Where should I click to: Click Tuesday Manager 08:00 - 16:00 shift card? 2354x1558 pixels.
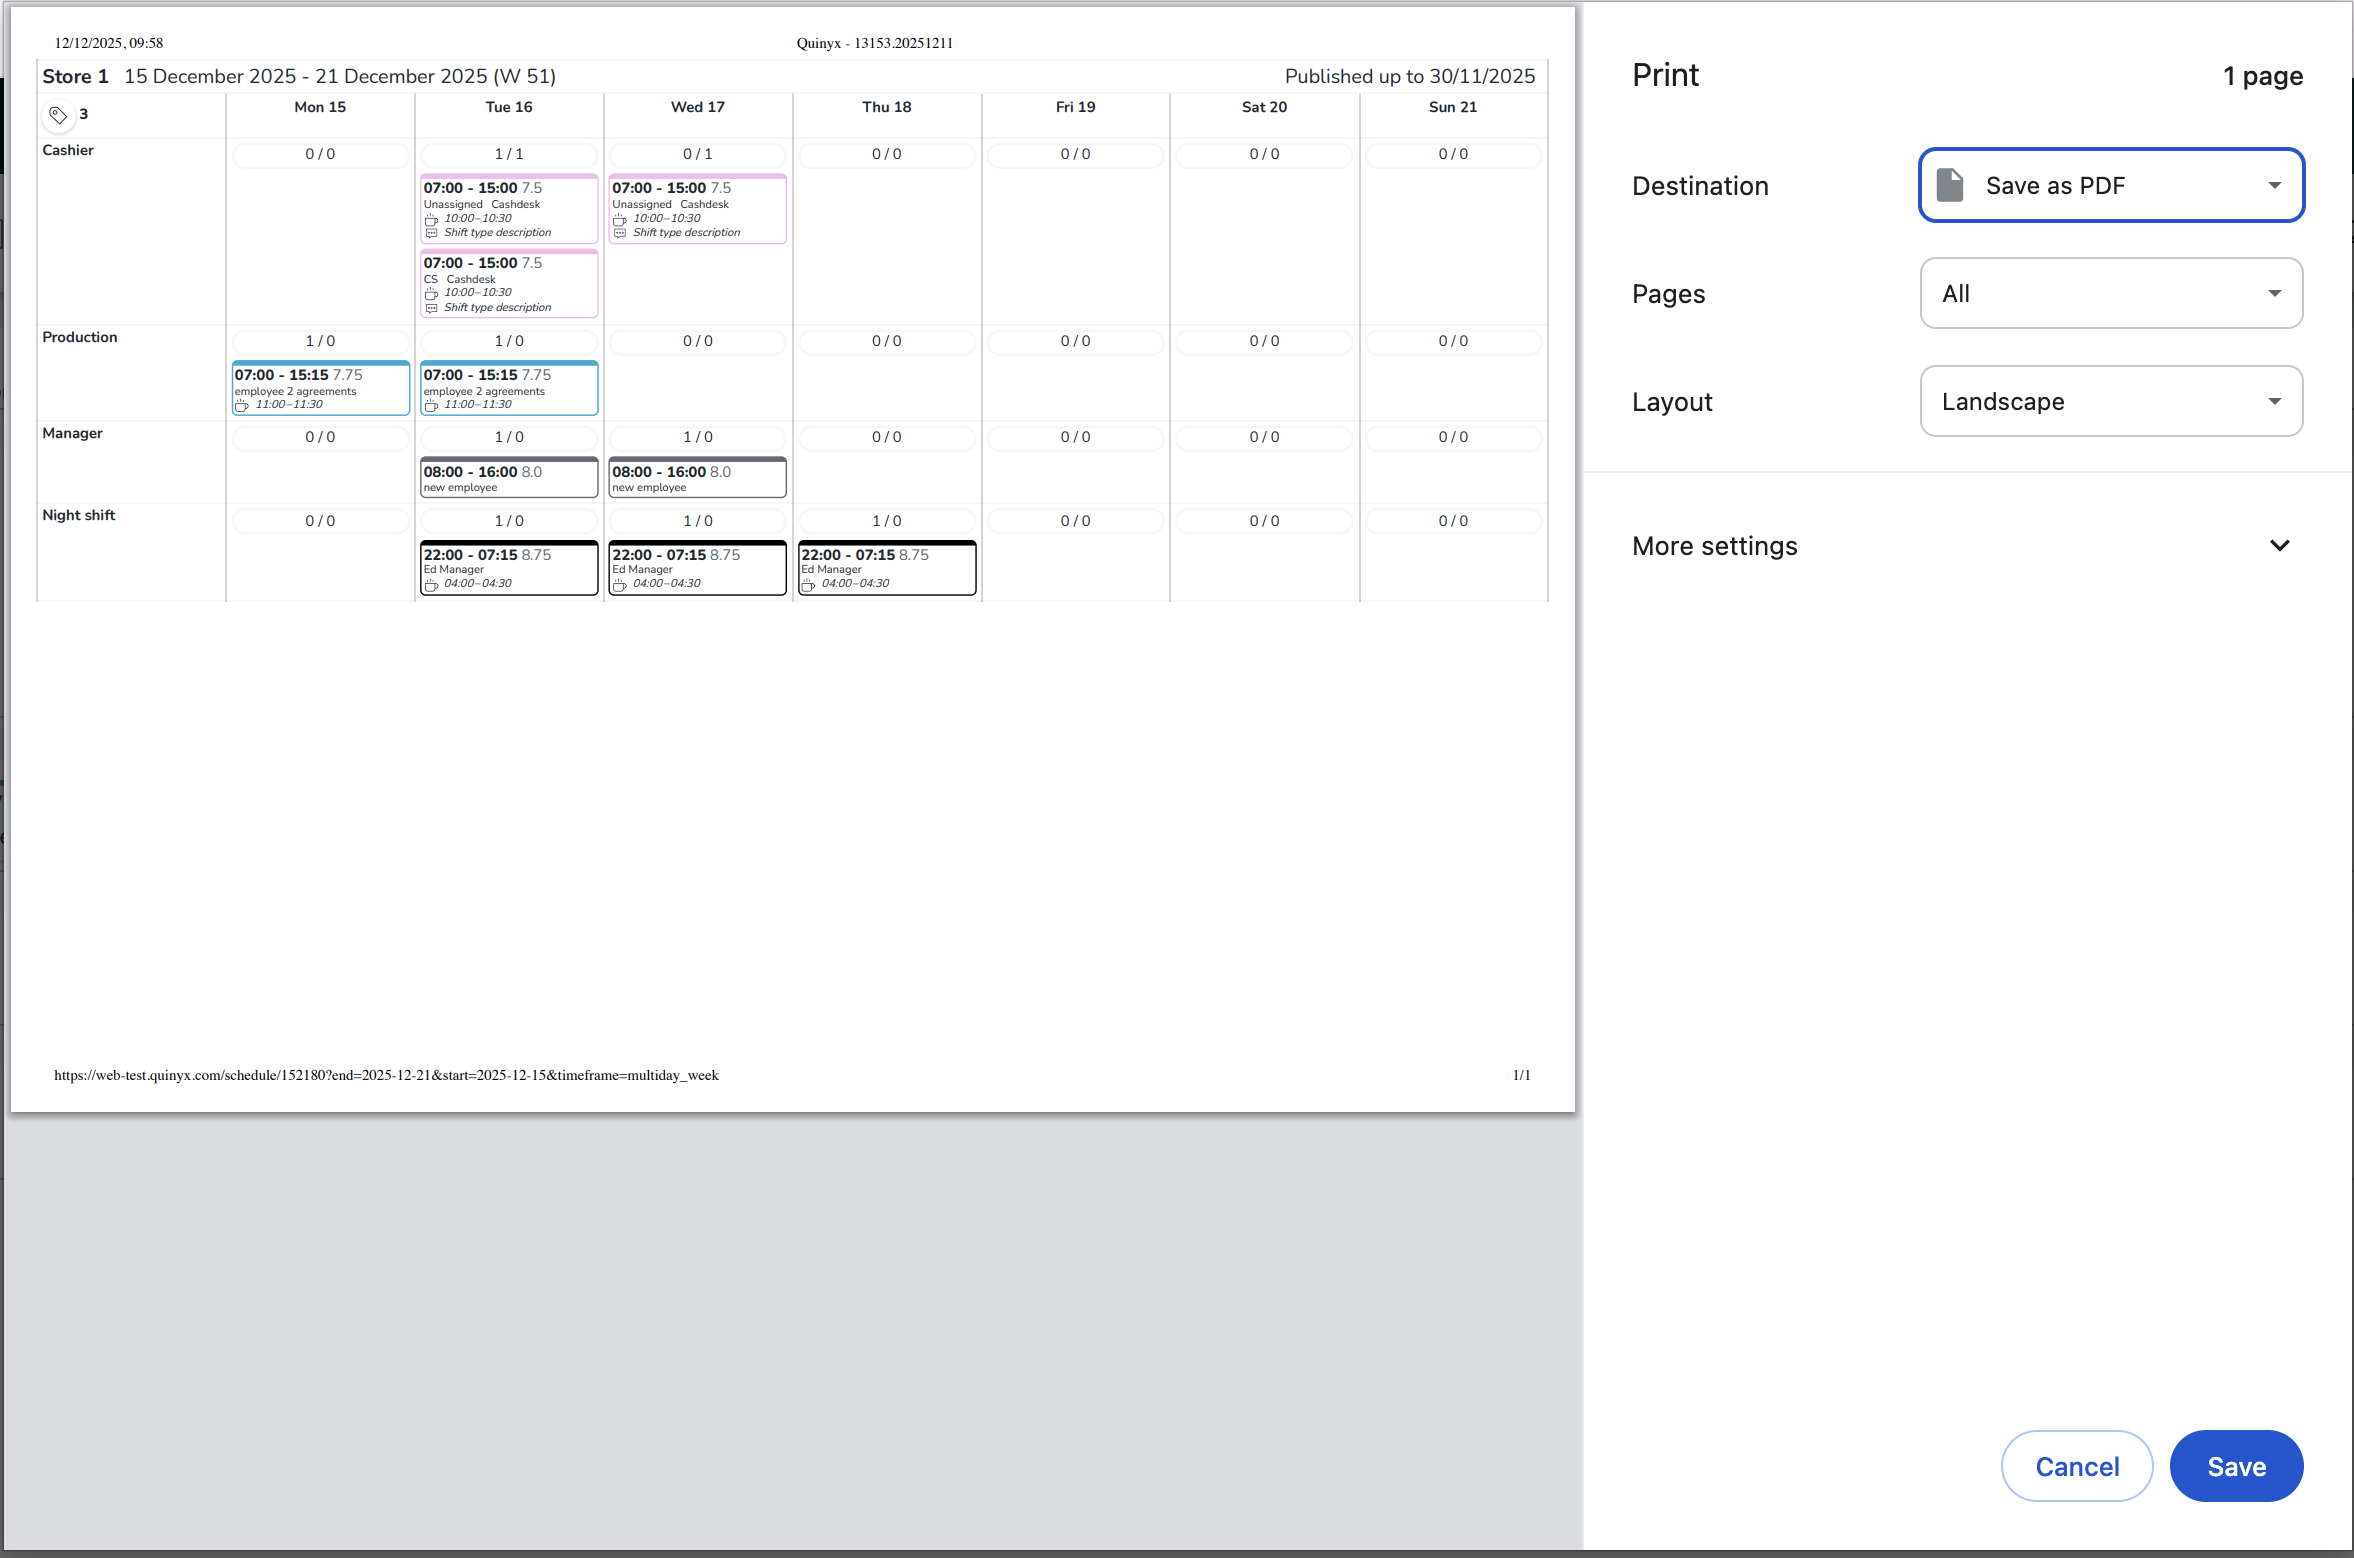[x=509, y=478]
